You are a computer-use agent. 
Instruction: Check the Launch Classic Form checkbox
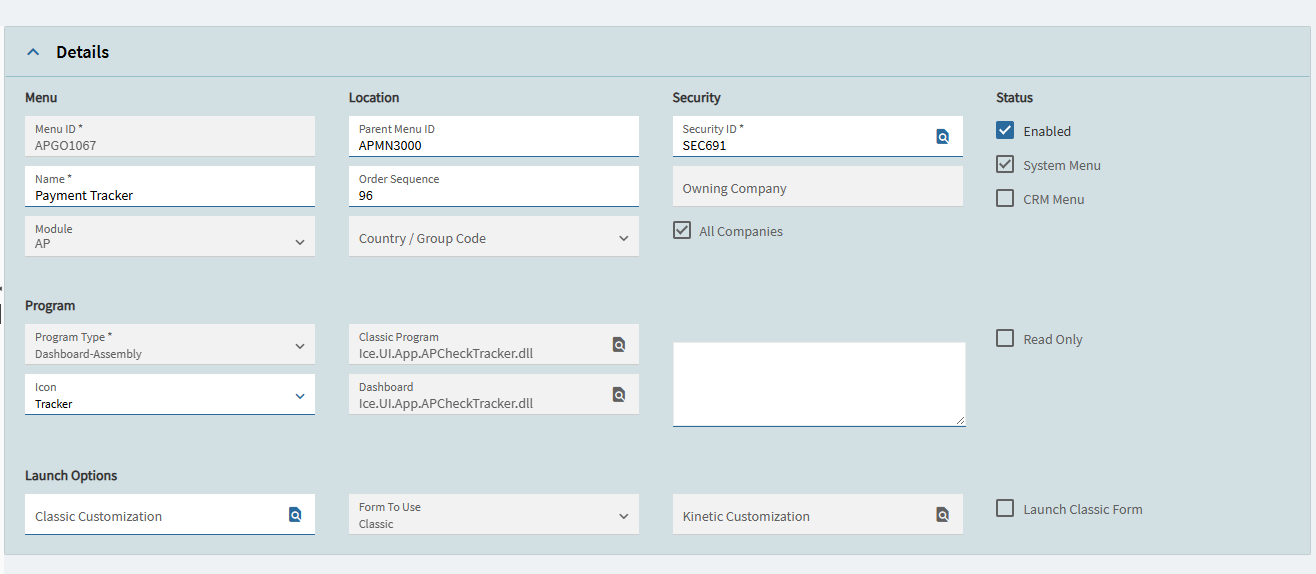click(x=1005, y=508)
